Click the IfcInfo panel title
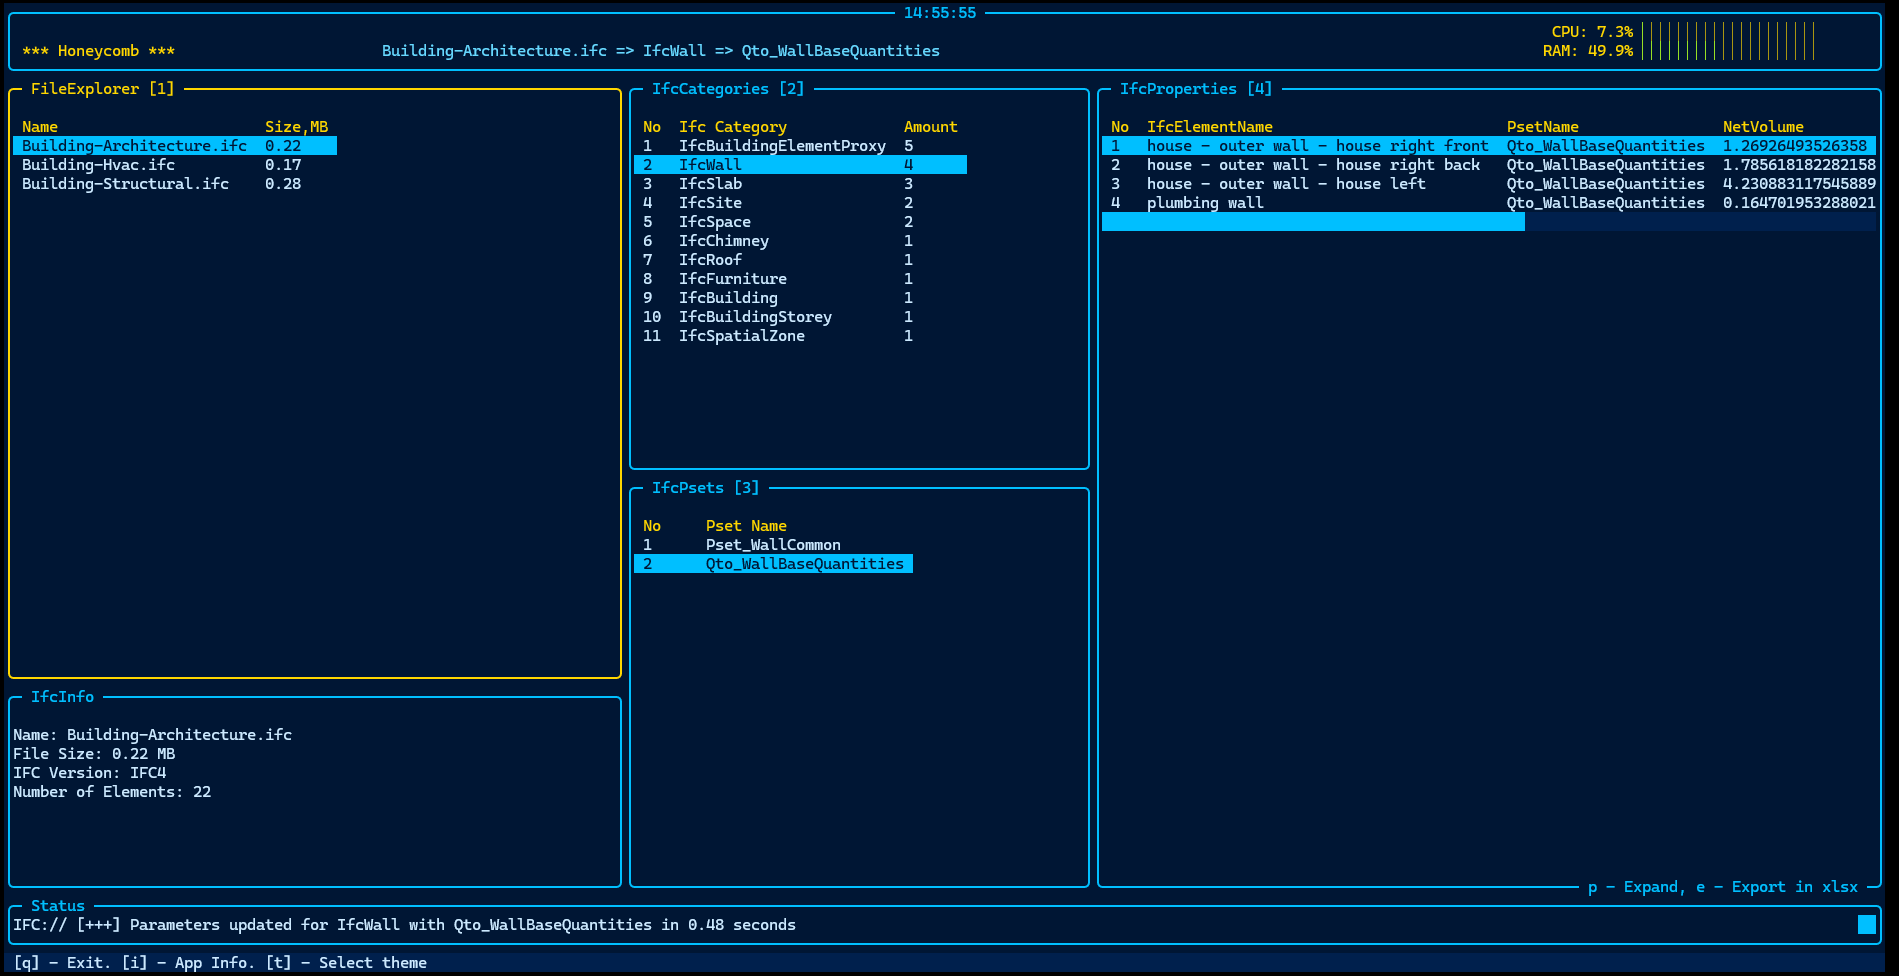1899x976 pixels. pyautogui.click(x=62, y=697)
